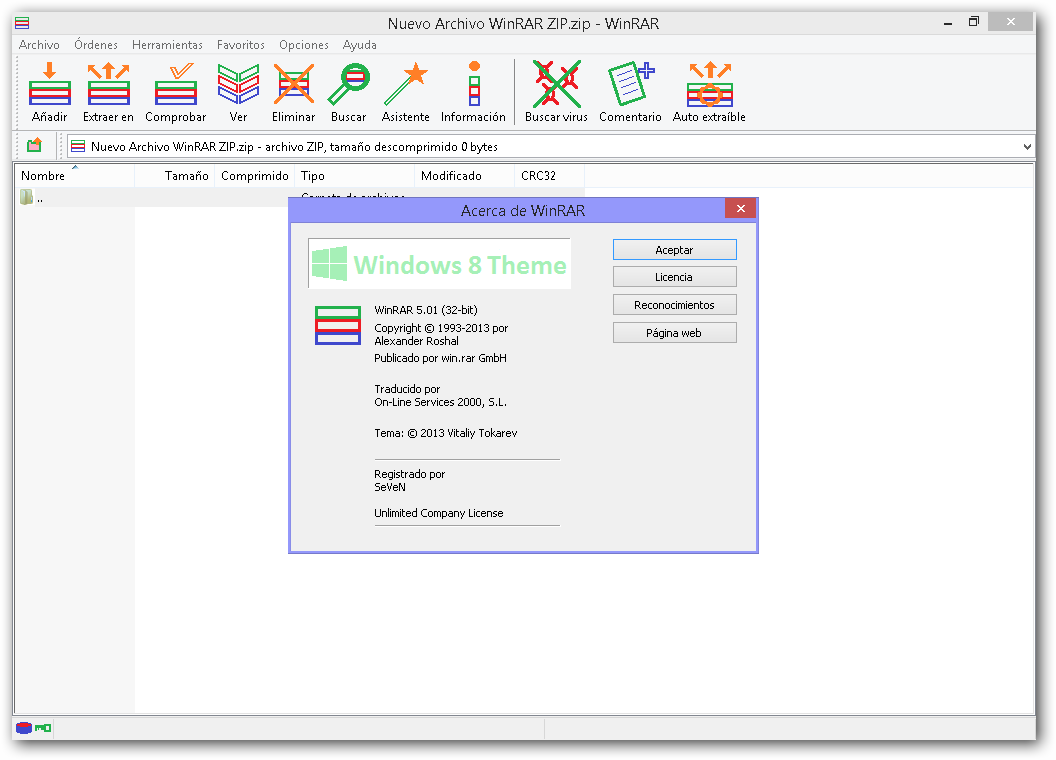Sort by the Tamaño column header
This screenshot has width=1056, height=760.
[x=174, y=175]
